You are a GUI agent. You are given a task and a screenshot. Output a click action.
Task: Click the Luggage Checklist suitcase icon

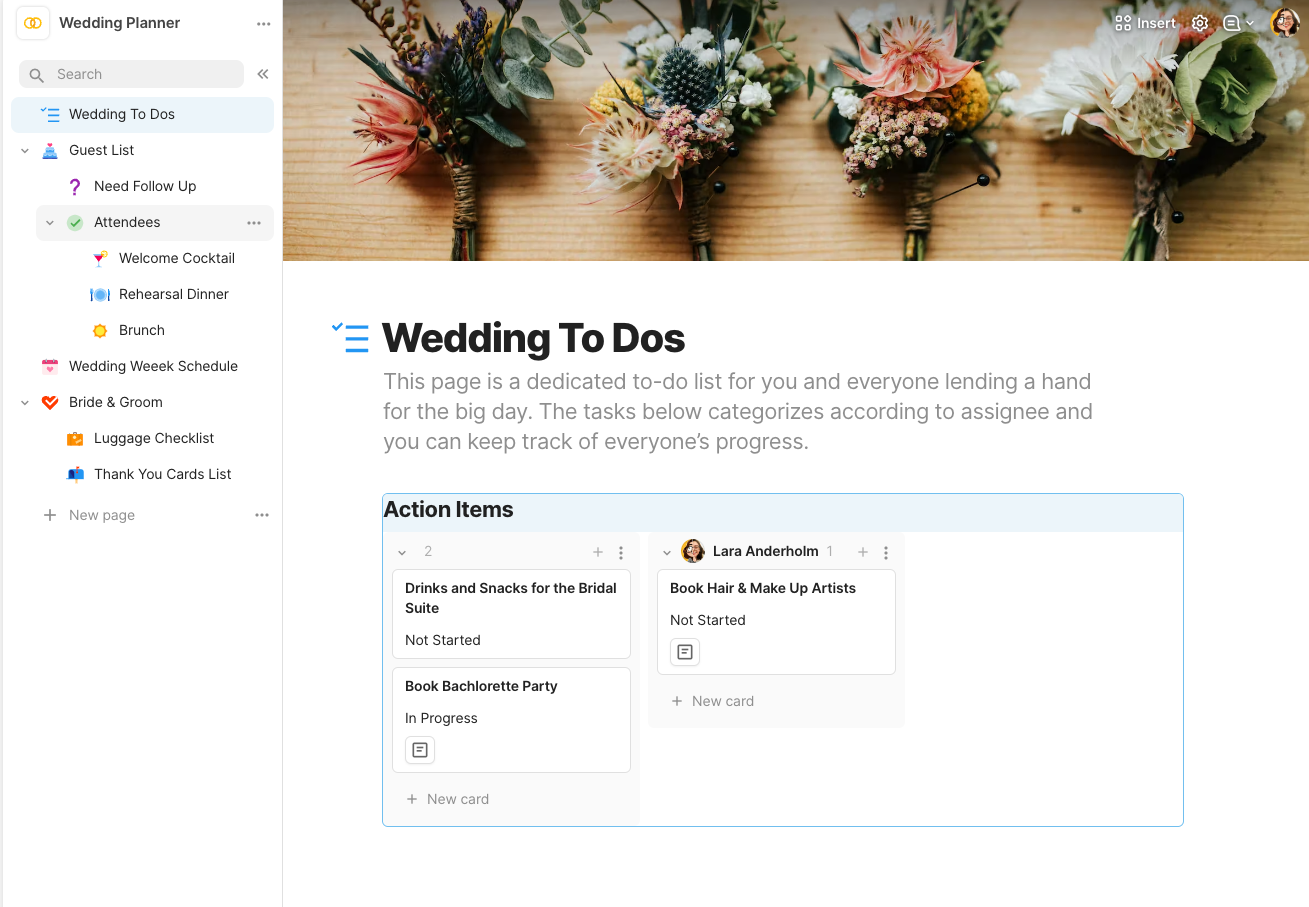[75, 438]
